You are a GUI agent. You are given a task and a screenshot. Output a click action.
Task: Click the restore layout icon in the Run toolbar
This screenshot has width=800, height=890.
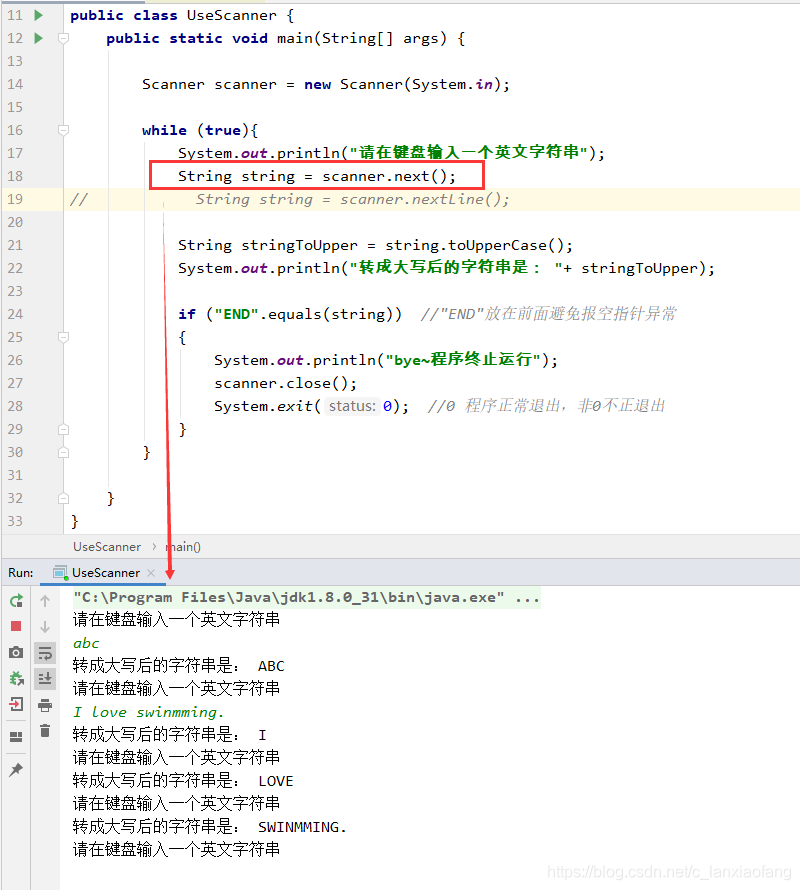[x=16, y=737]
